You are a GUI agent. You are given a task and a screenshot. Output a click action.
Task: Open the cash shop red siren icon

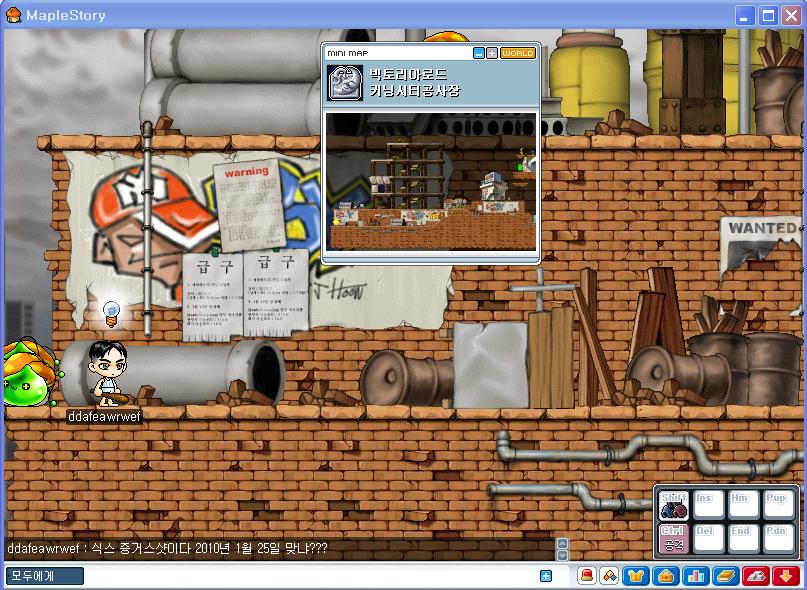pos(585,576)
